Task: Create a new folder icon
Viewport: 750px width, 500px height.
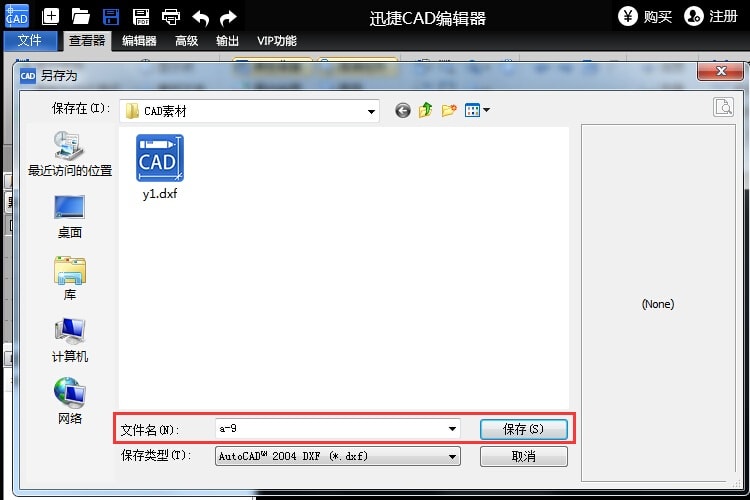Action: coord(449,111)
